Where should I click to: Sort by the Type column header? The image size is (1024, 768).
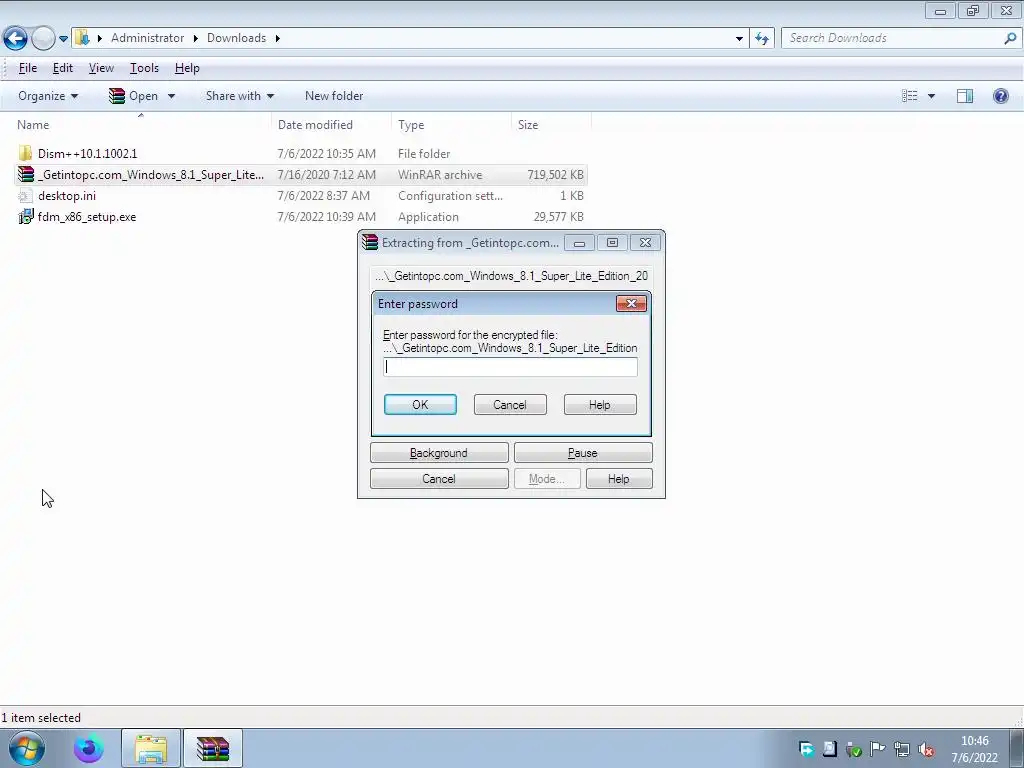(x=411, y=125)
